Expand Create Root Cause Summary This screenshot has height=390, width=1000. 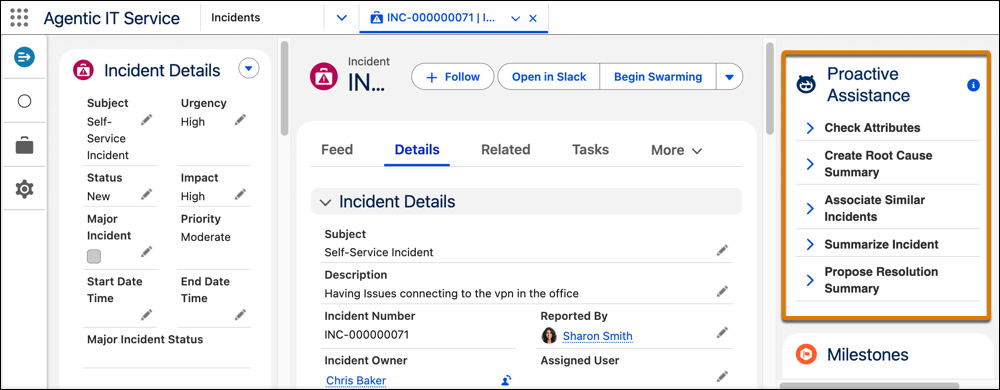(810, 164)
